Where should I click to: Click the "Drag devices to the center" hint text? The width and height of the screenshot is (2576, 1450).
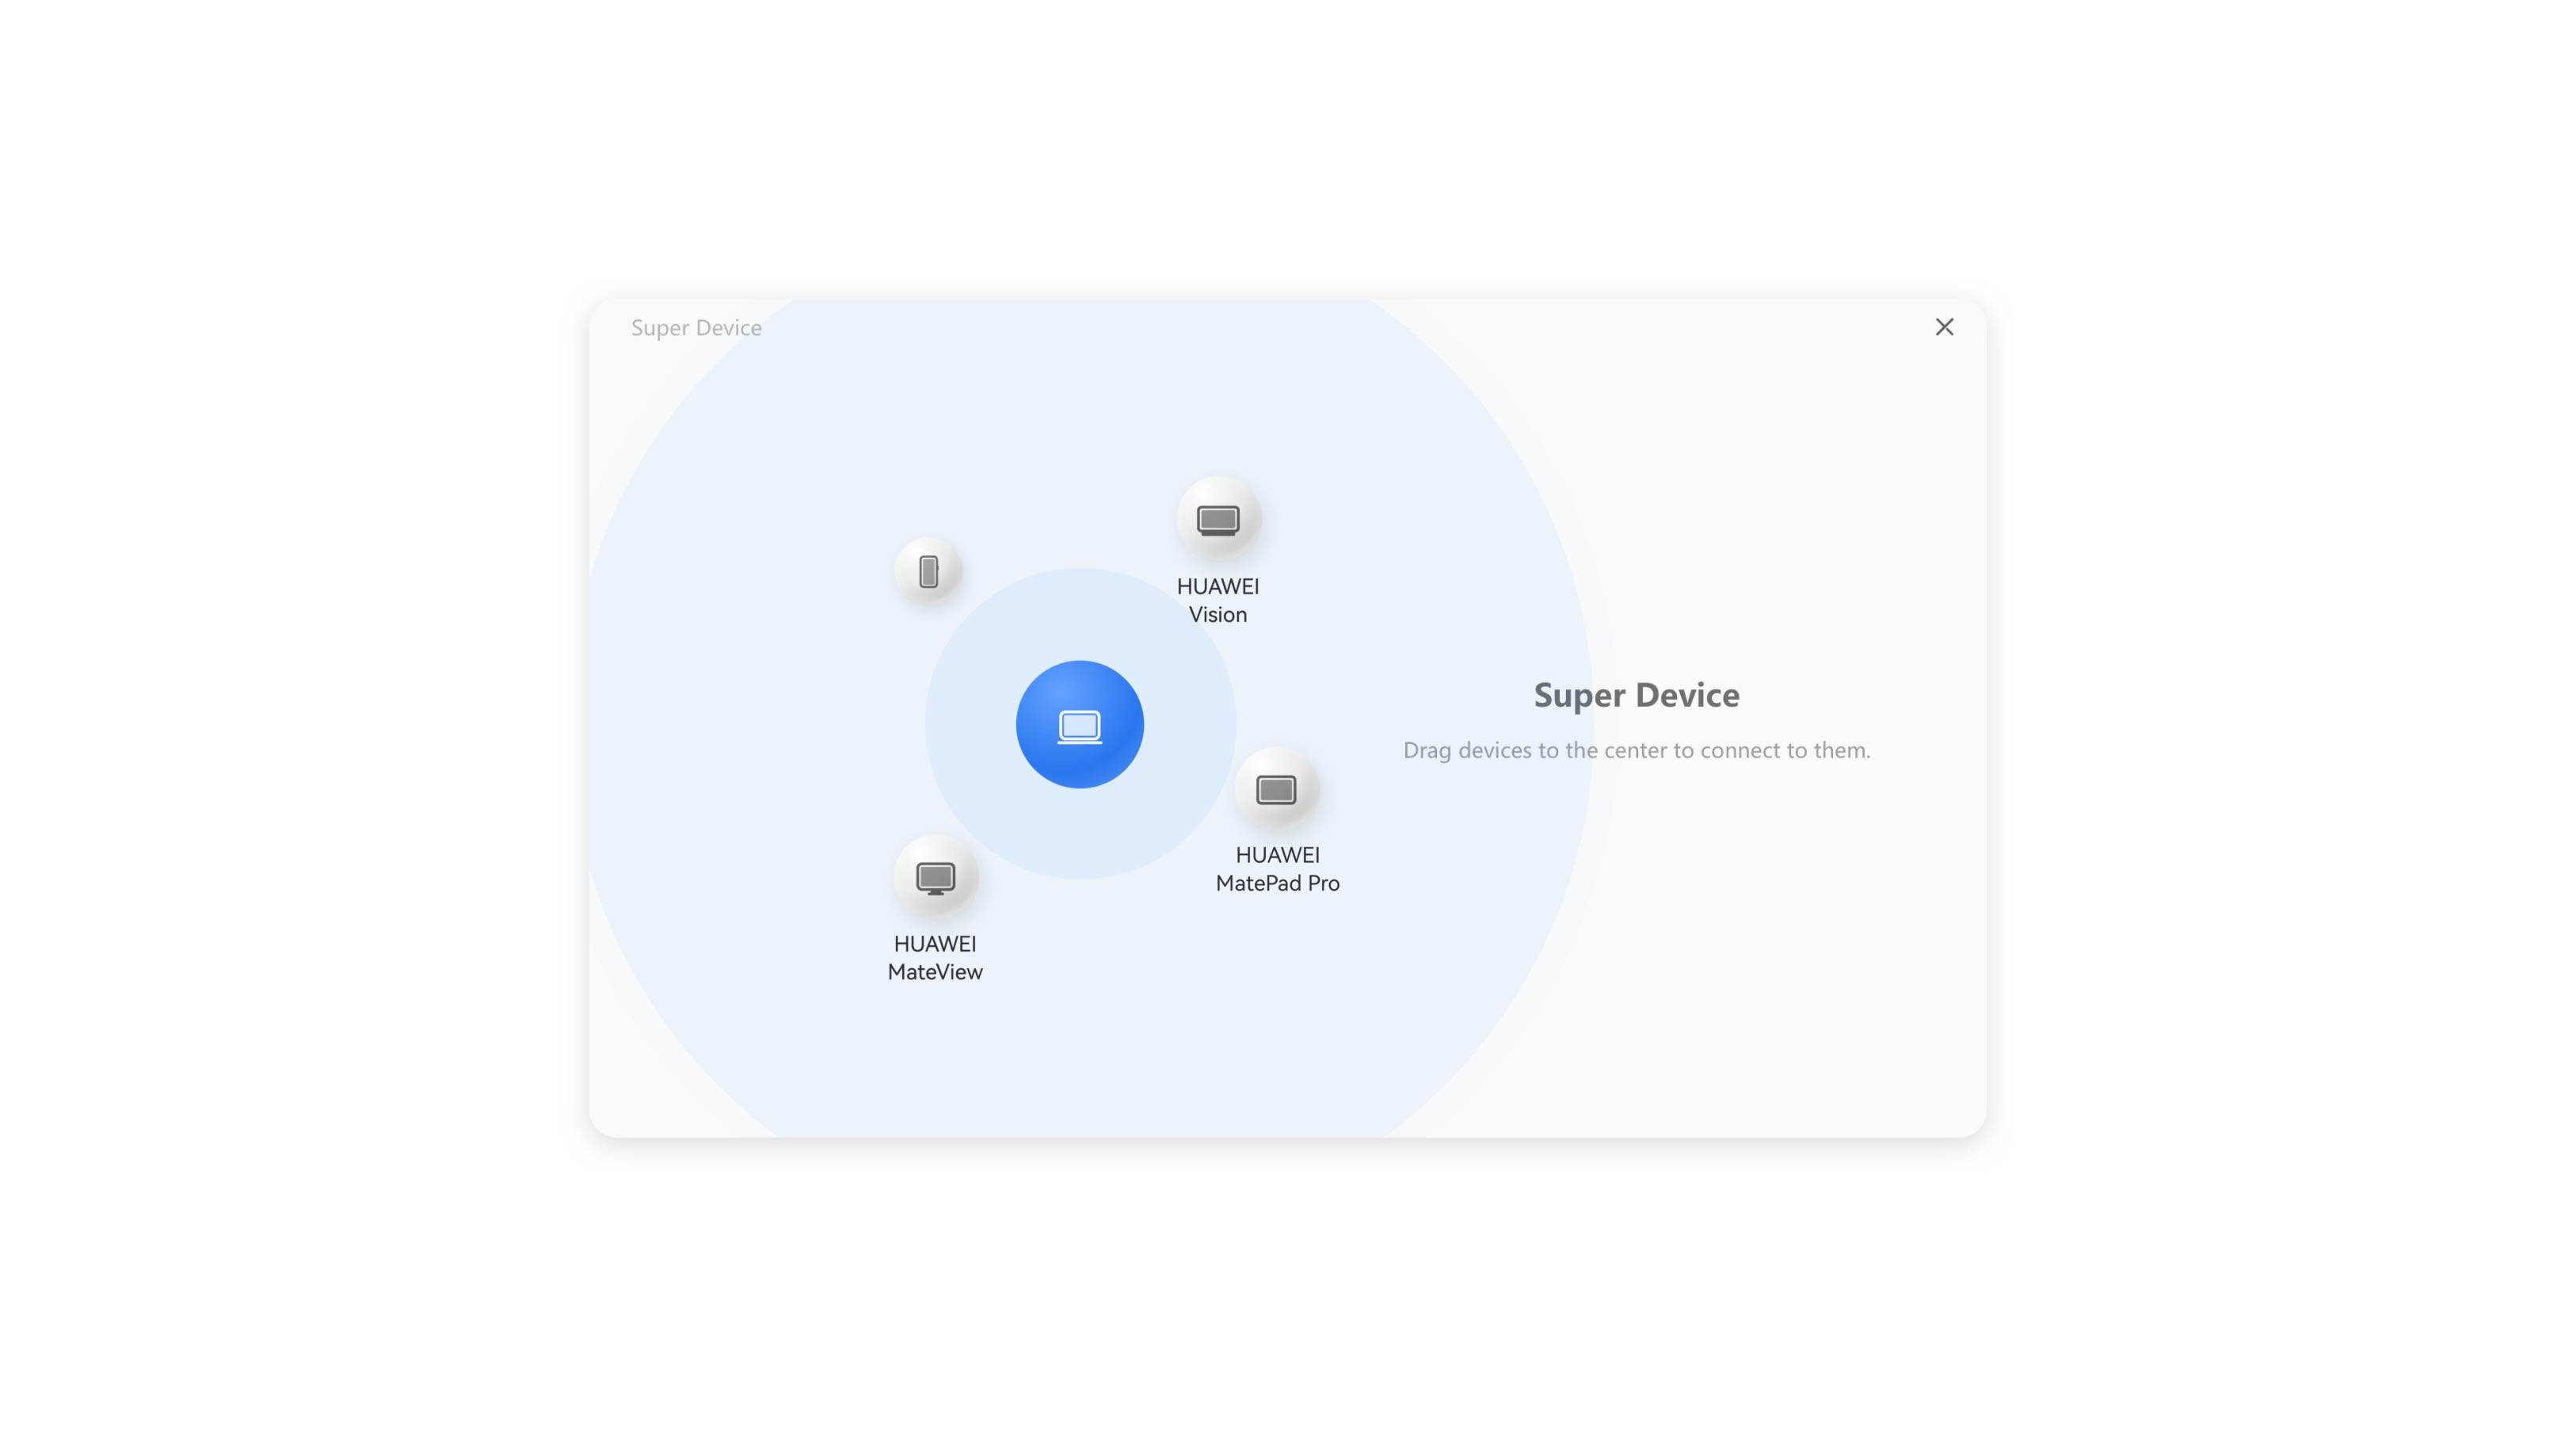1636,750
